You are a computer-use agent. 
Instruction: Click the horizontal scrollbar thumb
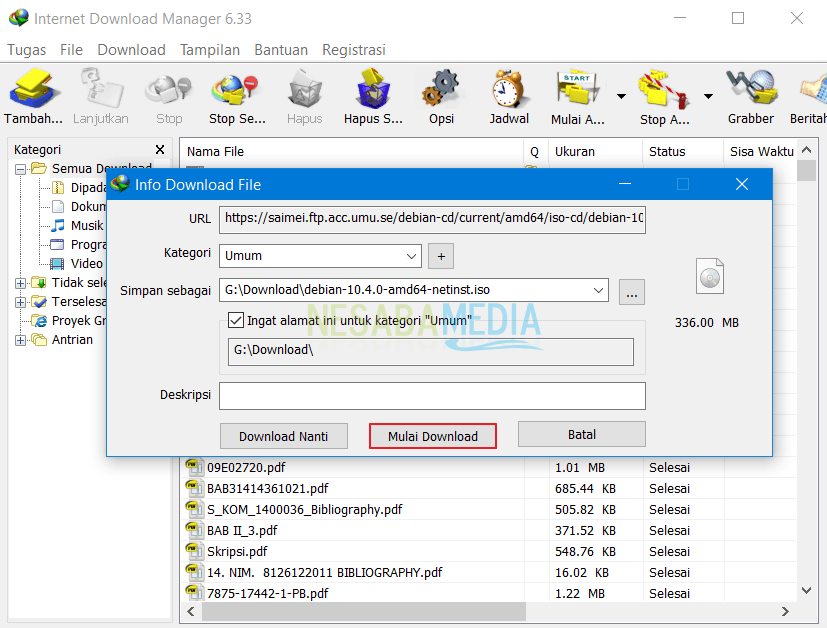tap(364, 612)
